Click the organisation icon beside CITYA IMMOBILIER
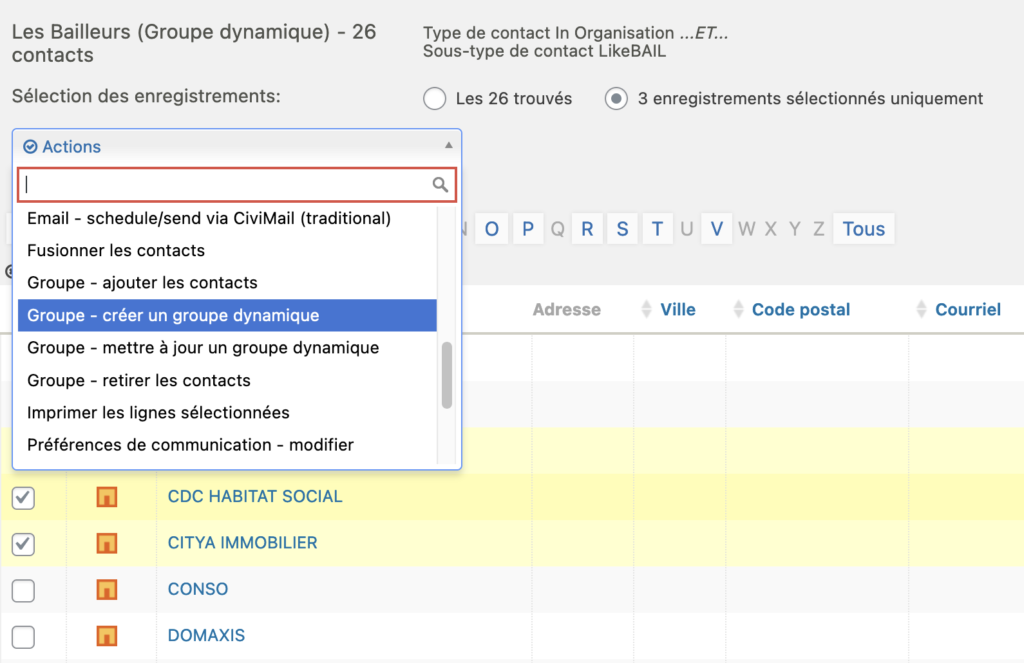This screenshot has height=663, width=1024. click(x=106, y=543)
